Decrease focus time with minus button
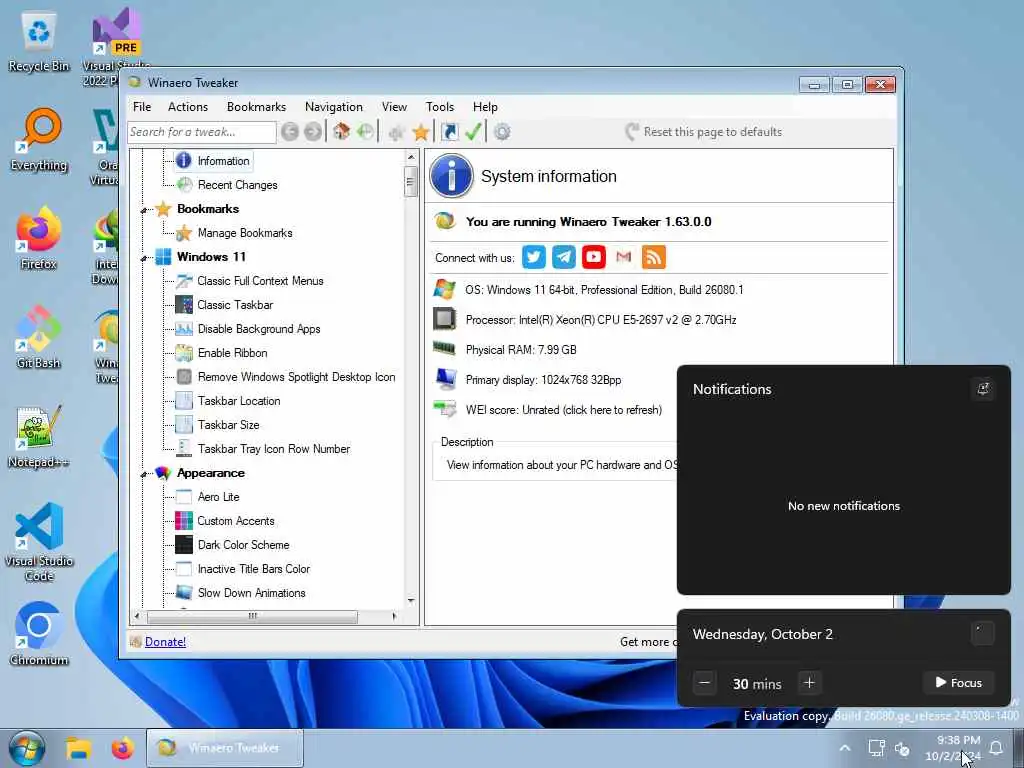 704,683
